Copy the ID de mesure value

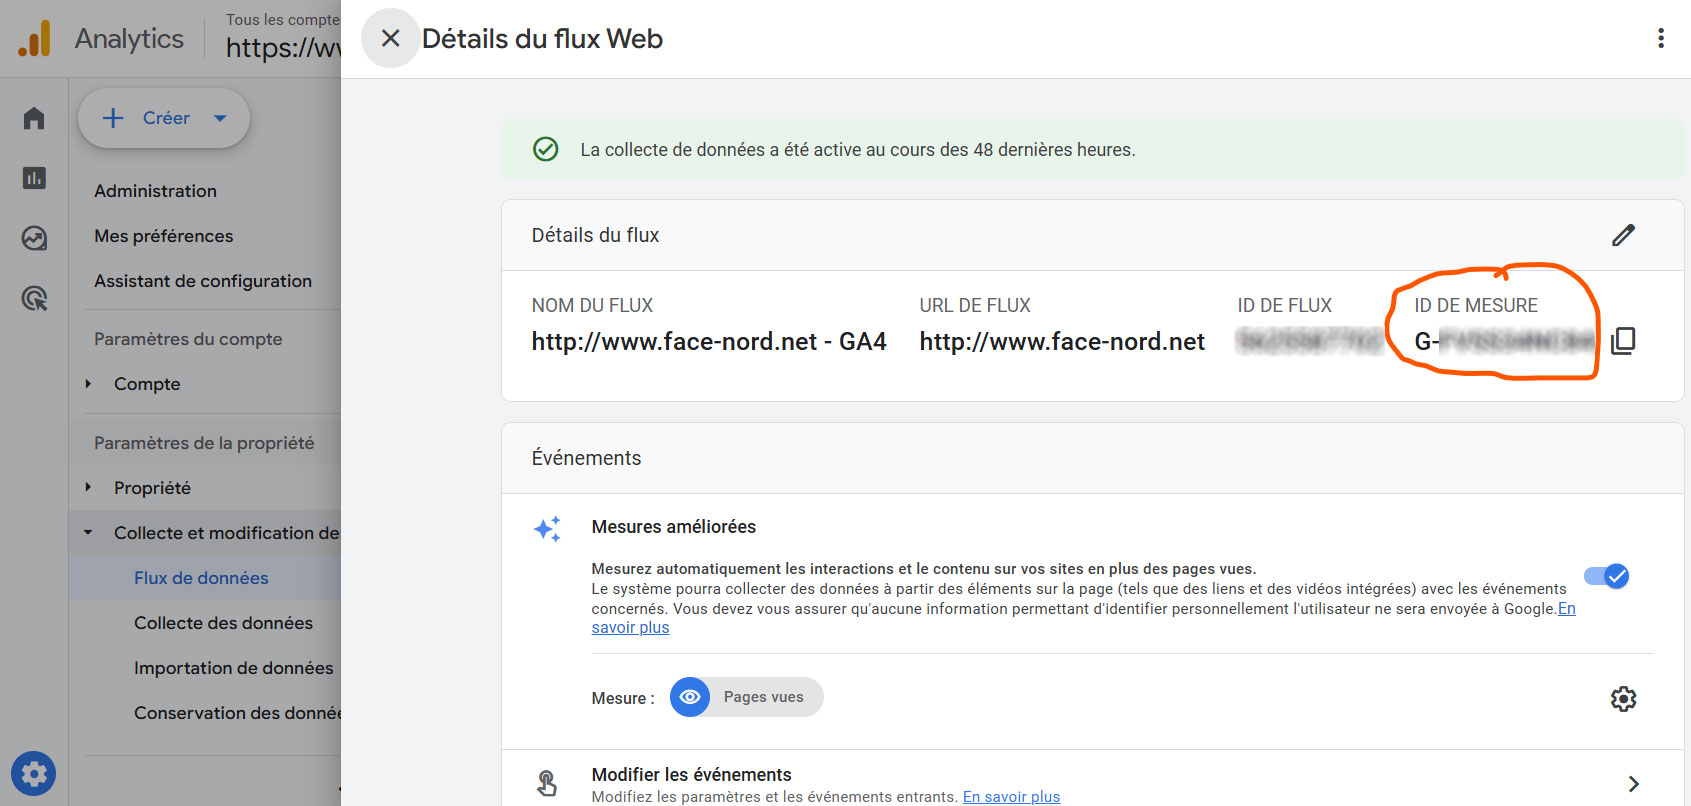click(1623, 341)
